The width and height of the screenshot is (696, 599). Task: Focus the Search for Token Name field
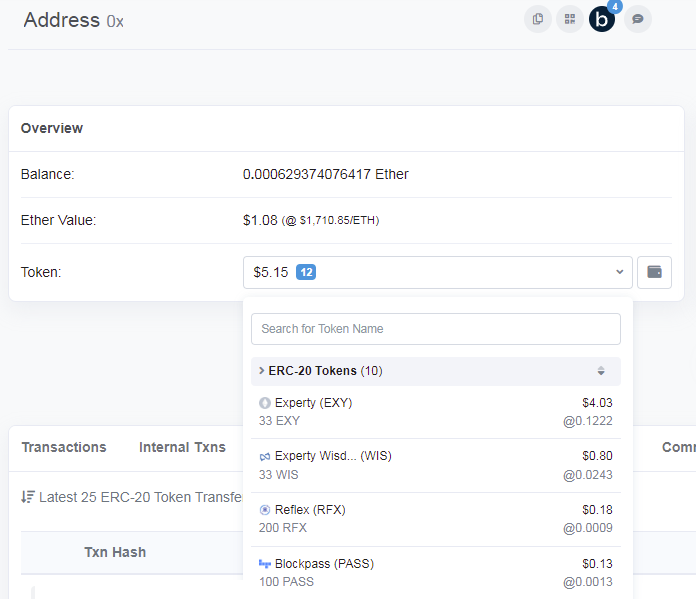coord(436,329)
